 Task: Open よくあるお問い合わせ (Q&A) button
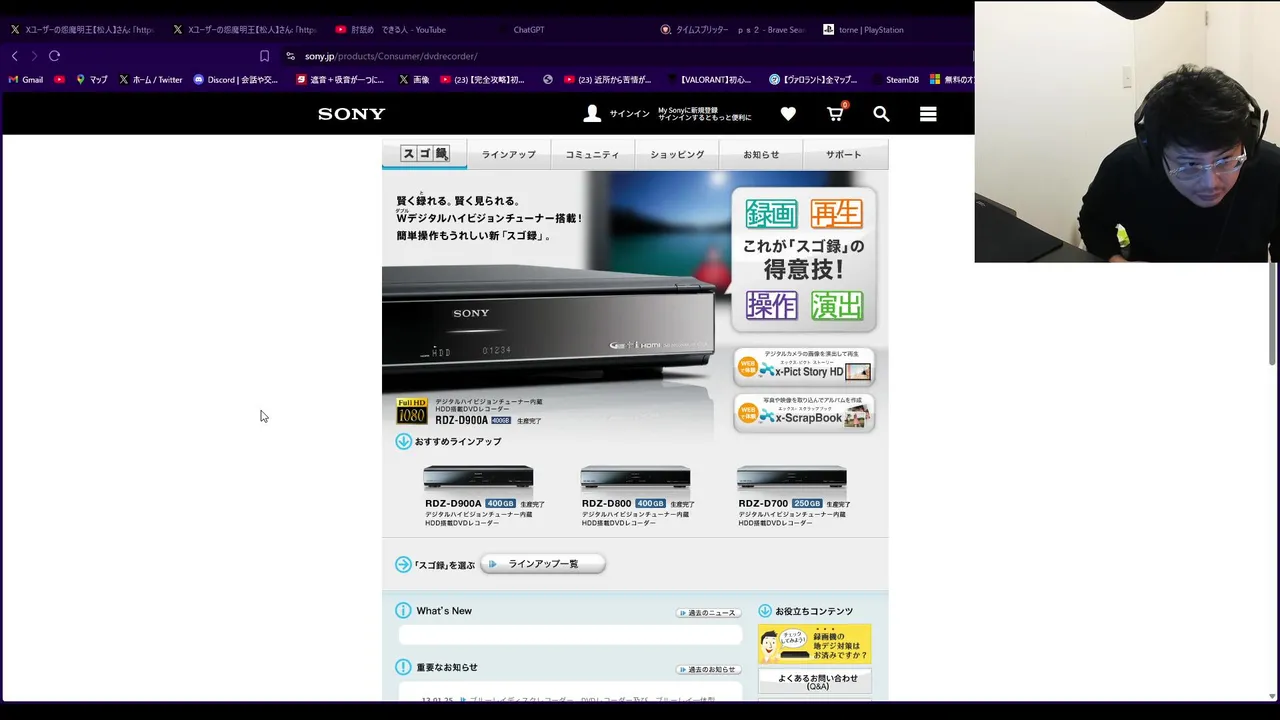coord(815,682)
